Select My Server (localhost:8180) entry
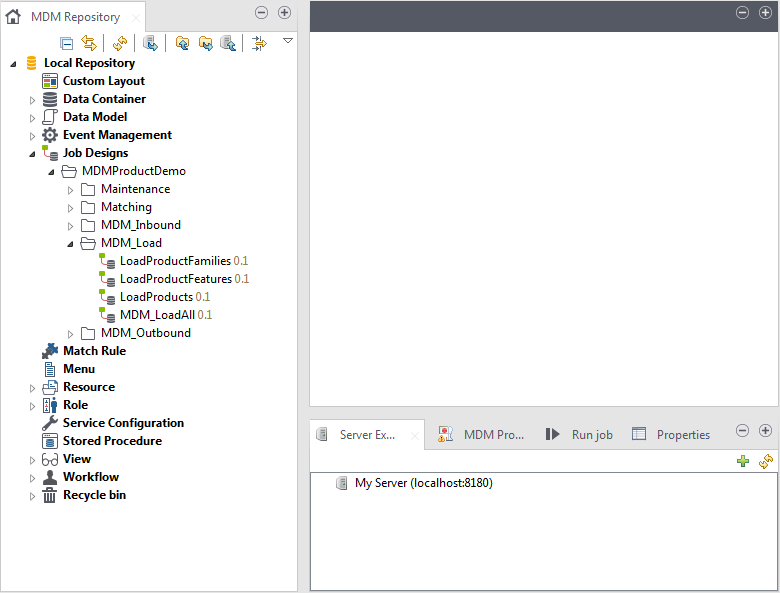780x593 pixels. [423, 483]
